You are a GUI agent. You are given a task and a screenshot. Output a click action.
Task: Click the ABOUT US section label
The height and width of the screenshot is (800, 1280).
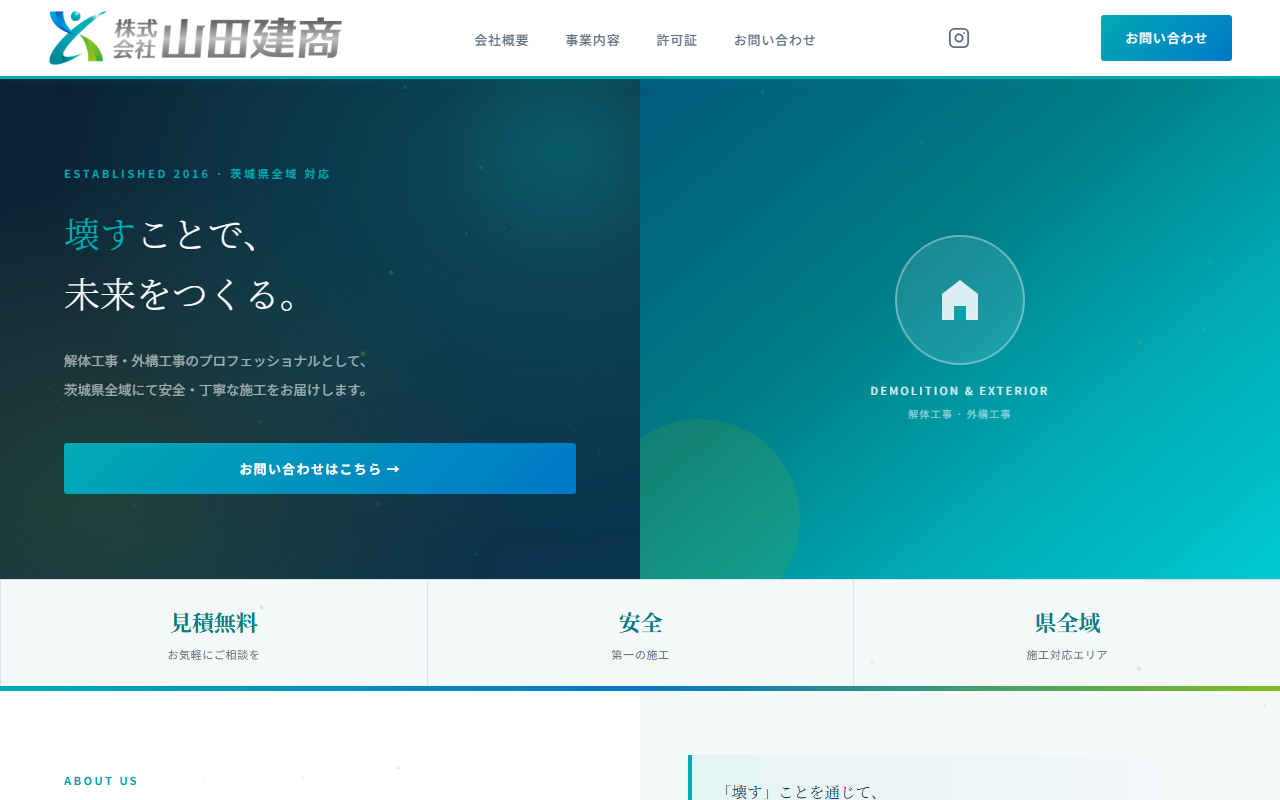(x=101, y=781)
